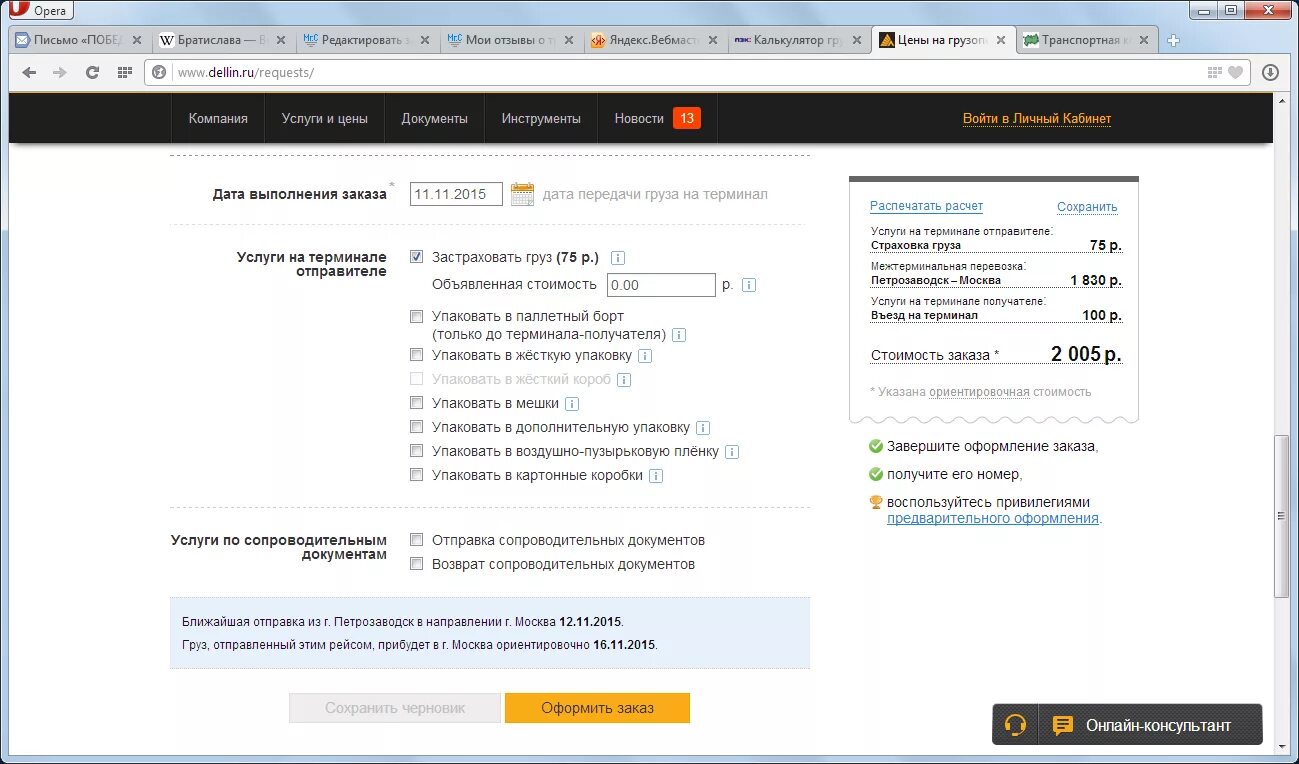This screenshot has width=1299, height=764.
Task: Click info icon for воздушно-пузырьковую плёнку
Action: point(732,452)
